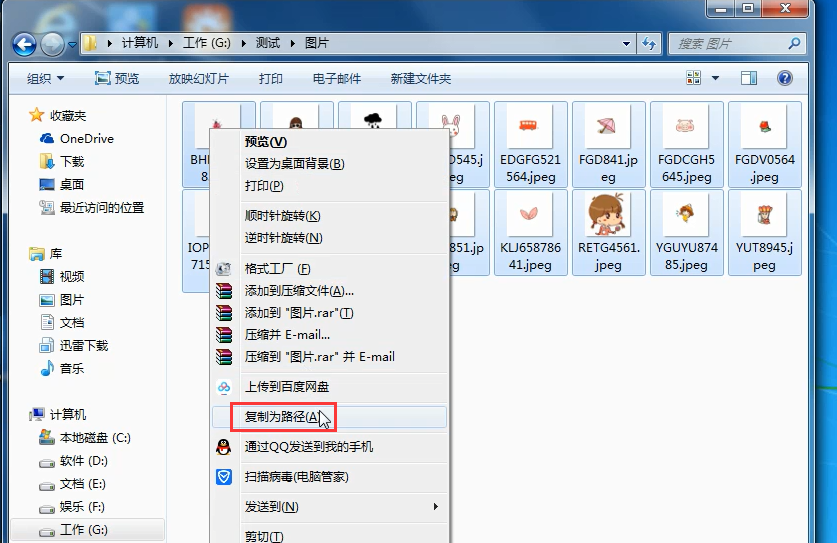Viewport: 837px width, 543px height.
Task: Click the refresh button beside address bar
Action: click(650, 44)
